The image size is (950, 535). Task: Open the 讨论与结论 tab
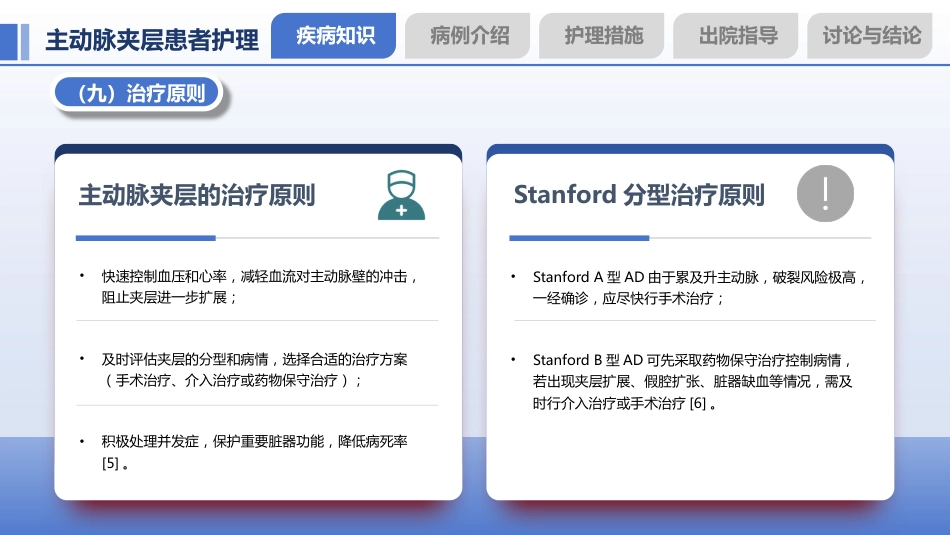tap(870, 36)
